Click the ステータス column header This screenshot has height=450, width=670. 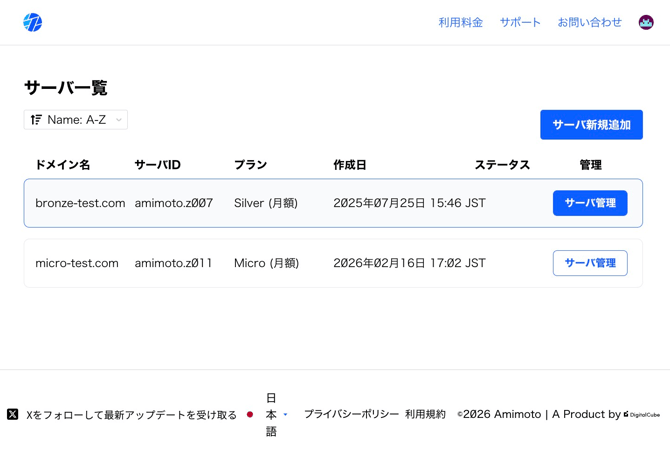click(502, 165)
